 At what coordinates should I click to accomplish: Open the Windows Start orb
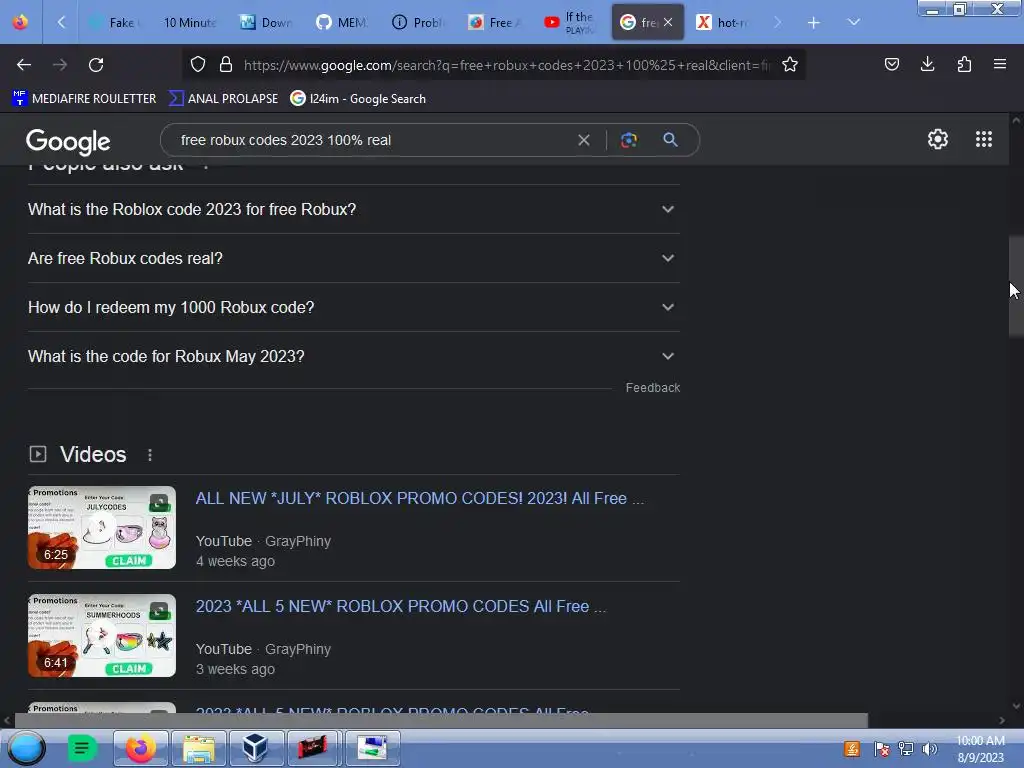click(x=26, y=748)
